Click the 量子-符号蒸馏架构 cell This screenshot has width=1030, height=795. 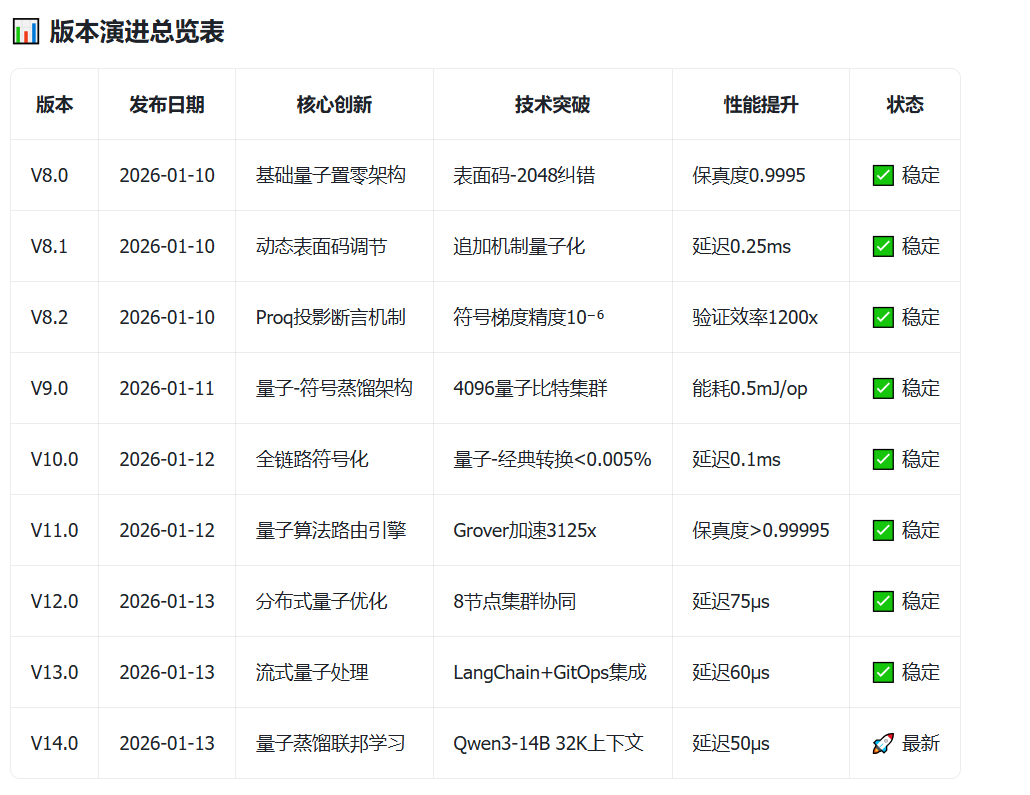(334, 388)
